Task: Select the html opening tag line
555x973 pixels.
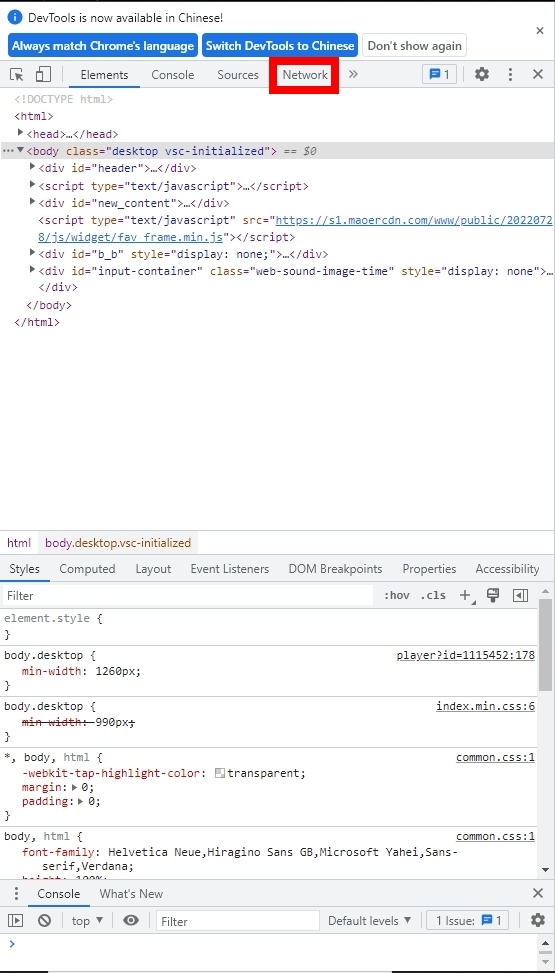Action: (x=34, y=116)
